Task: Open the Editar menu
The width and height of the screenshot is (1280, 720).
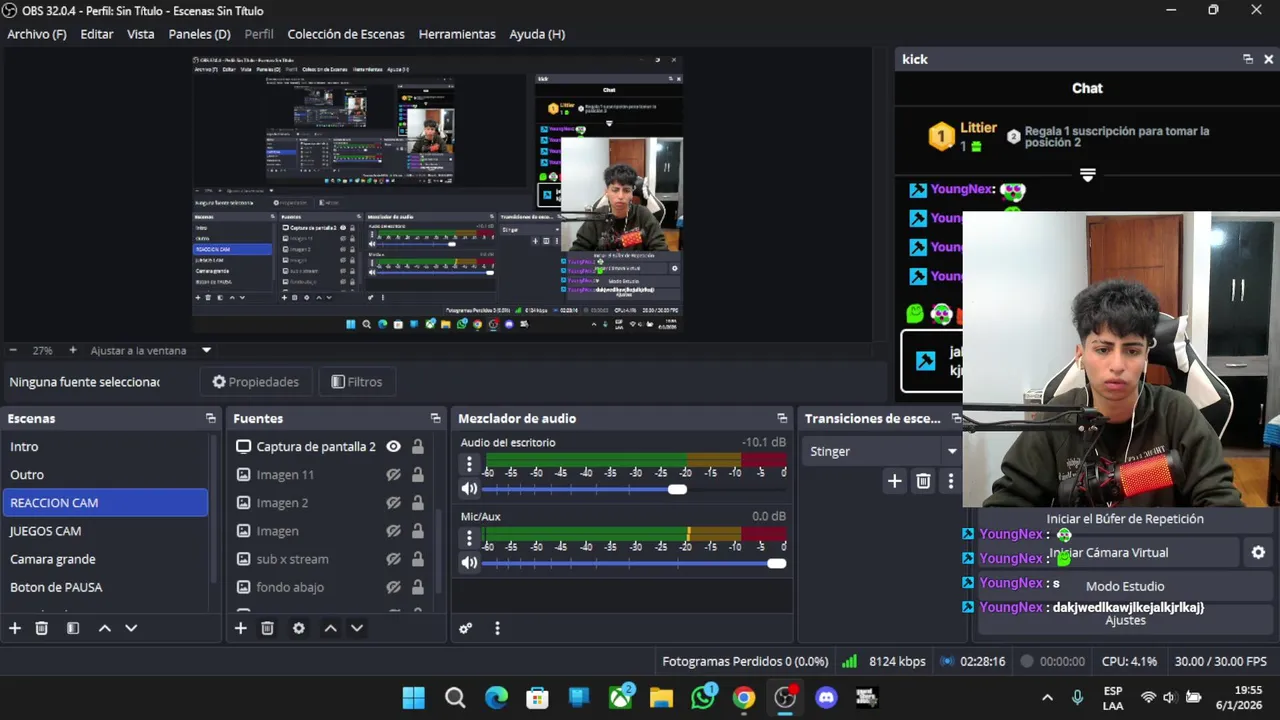Action: pyautogui.click(x=97, y=34)
